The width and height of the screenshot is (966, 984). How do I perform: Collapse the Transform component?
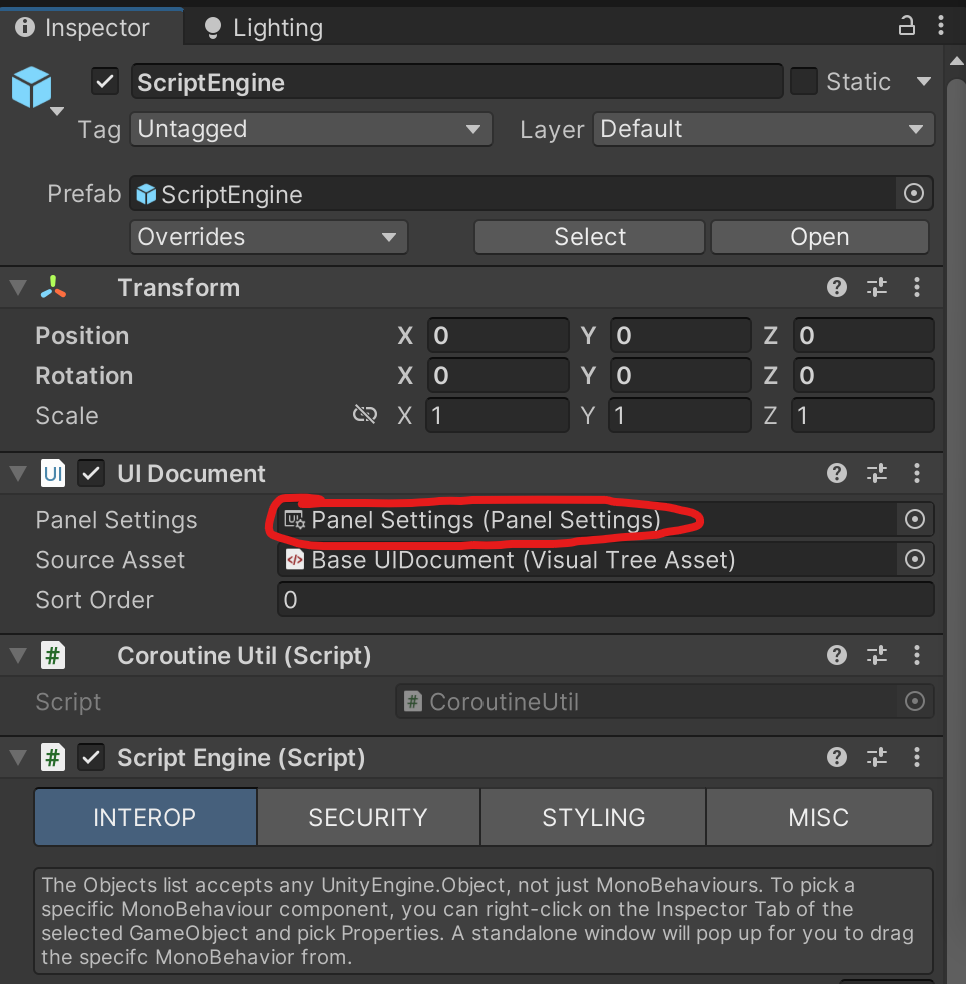16,287
